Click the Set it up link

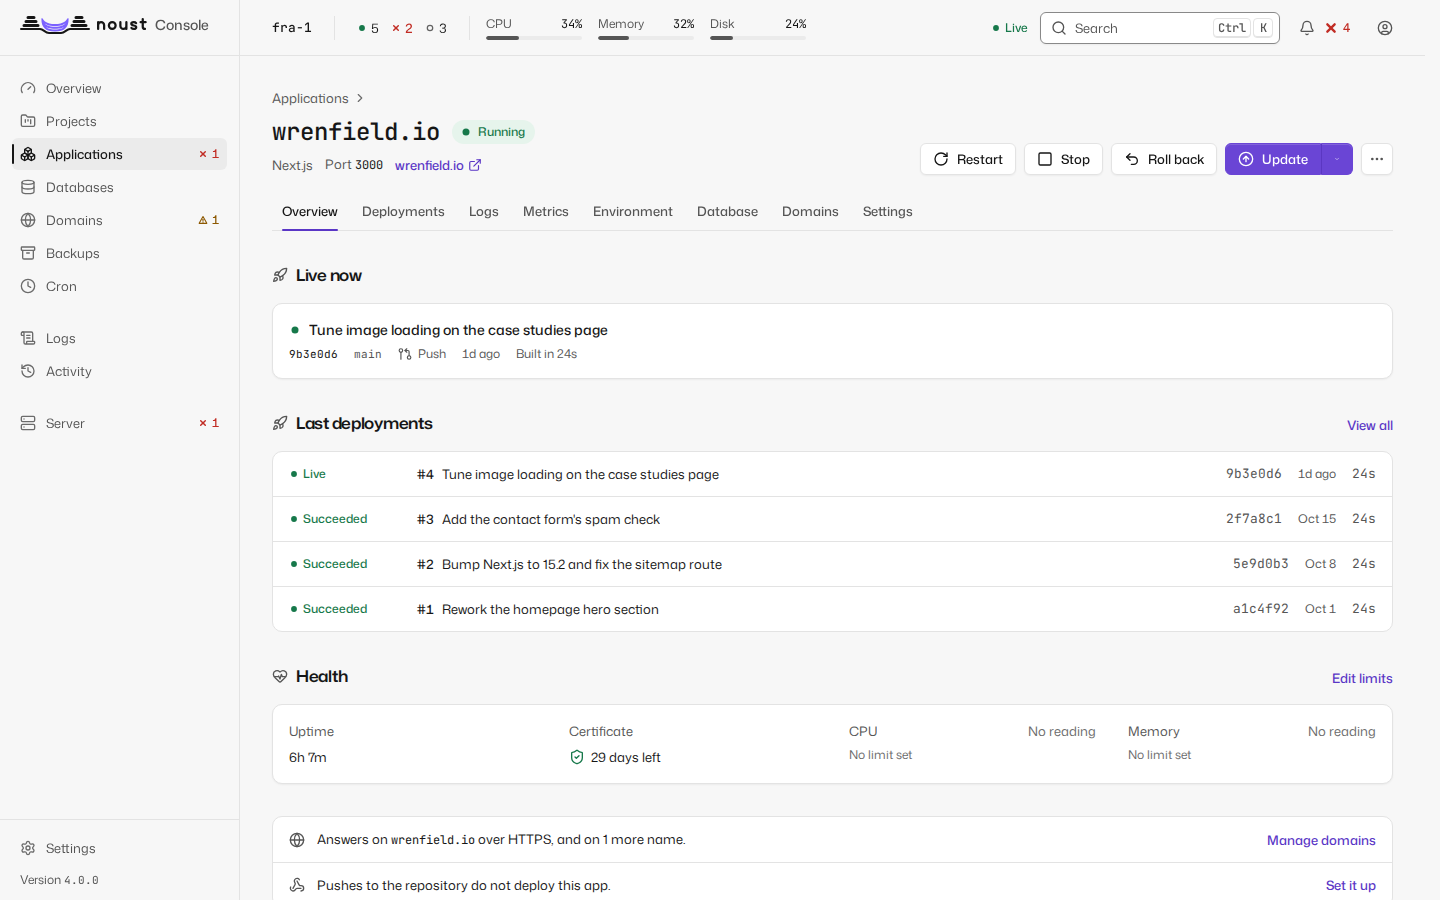point(1351,885)
